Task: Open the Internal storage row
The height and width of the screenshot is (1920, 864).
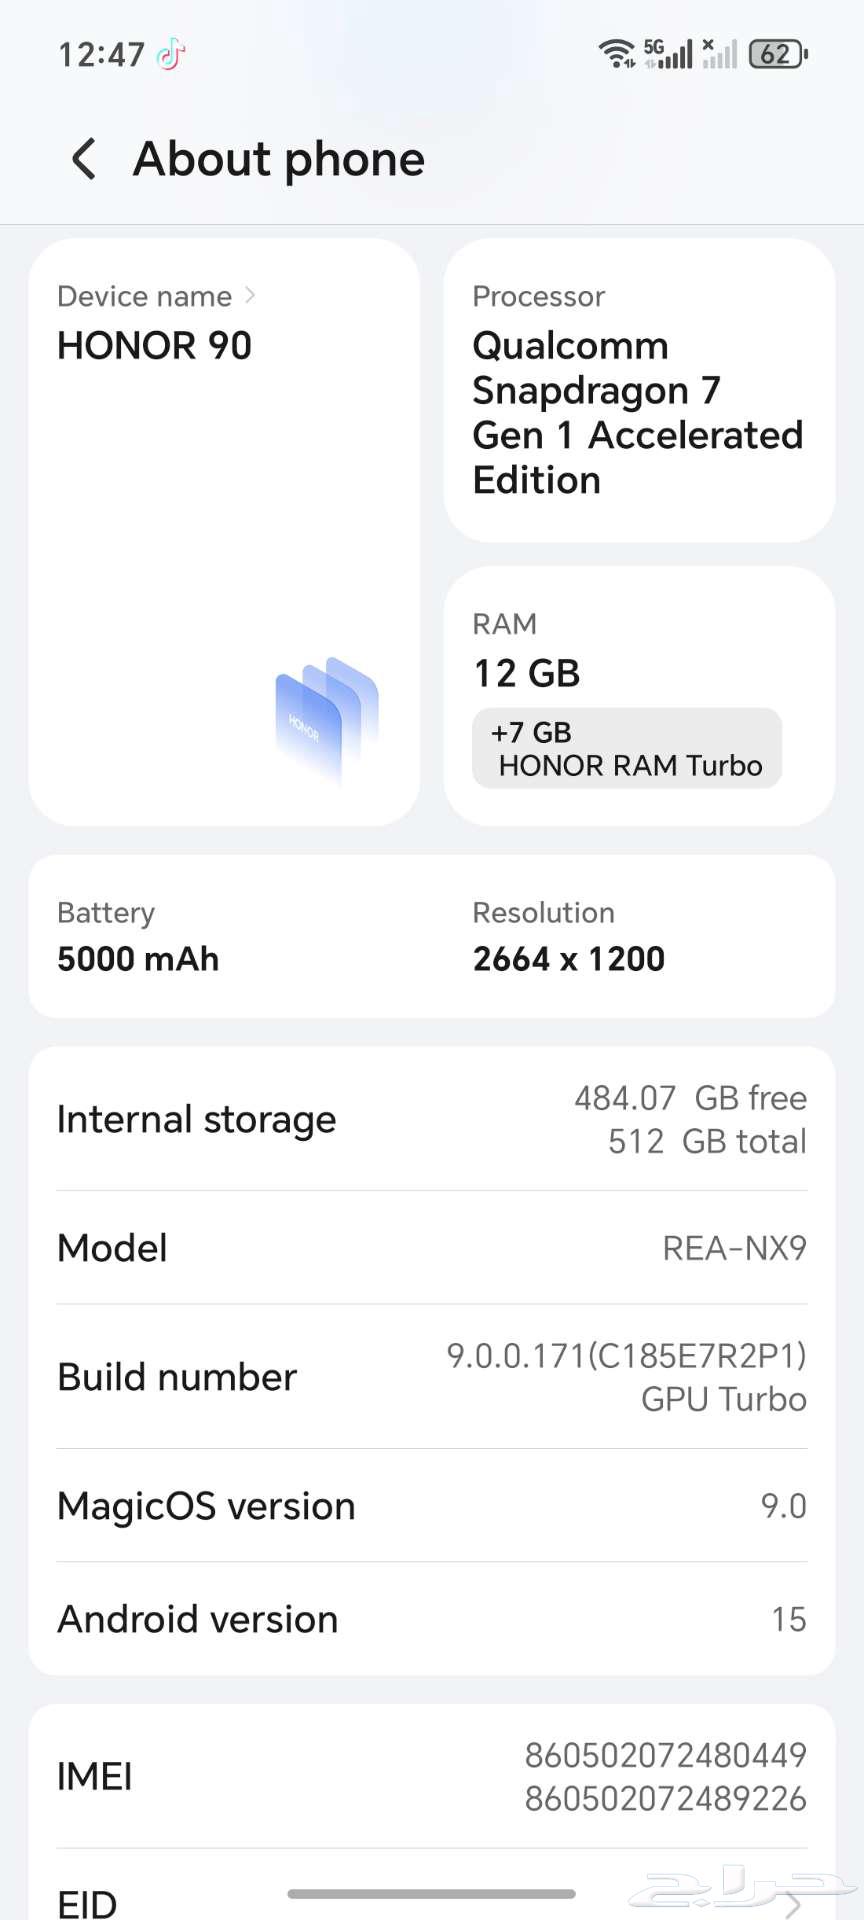Action: tap(432, 1119)
